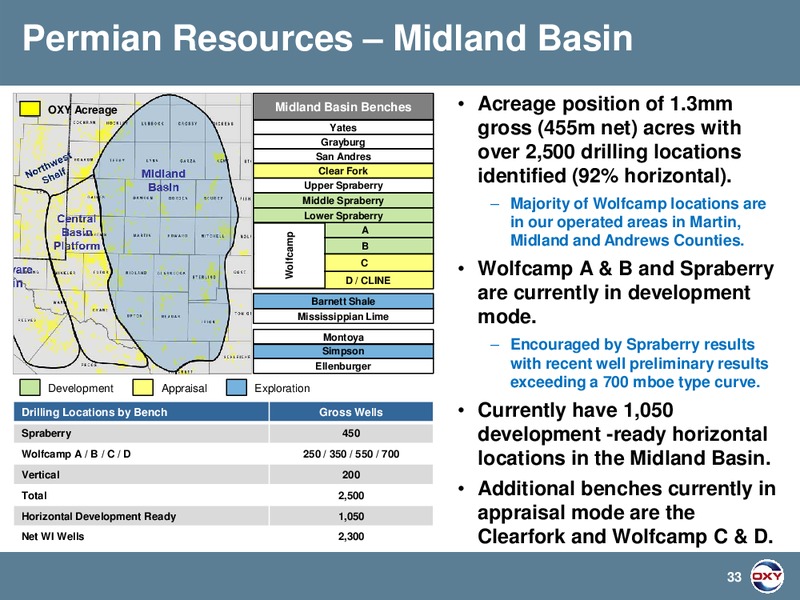
Task: Click the vertical 'Wolfcamp' label cell
Action: point(289,256)
